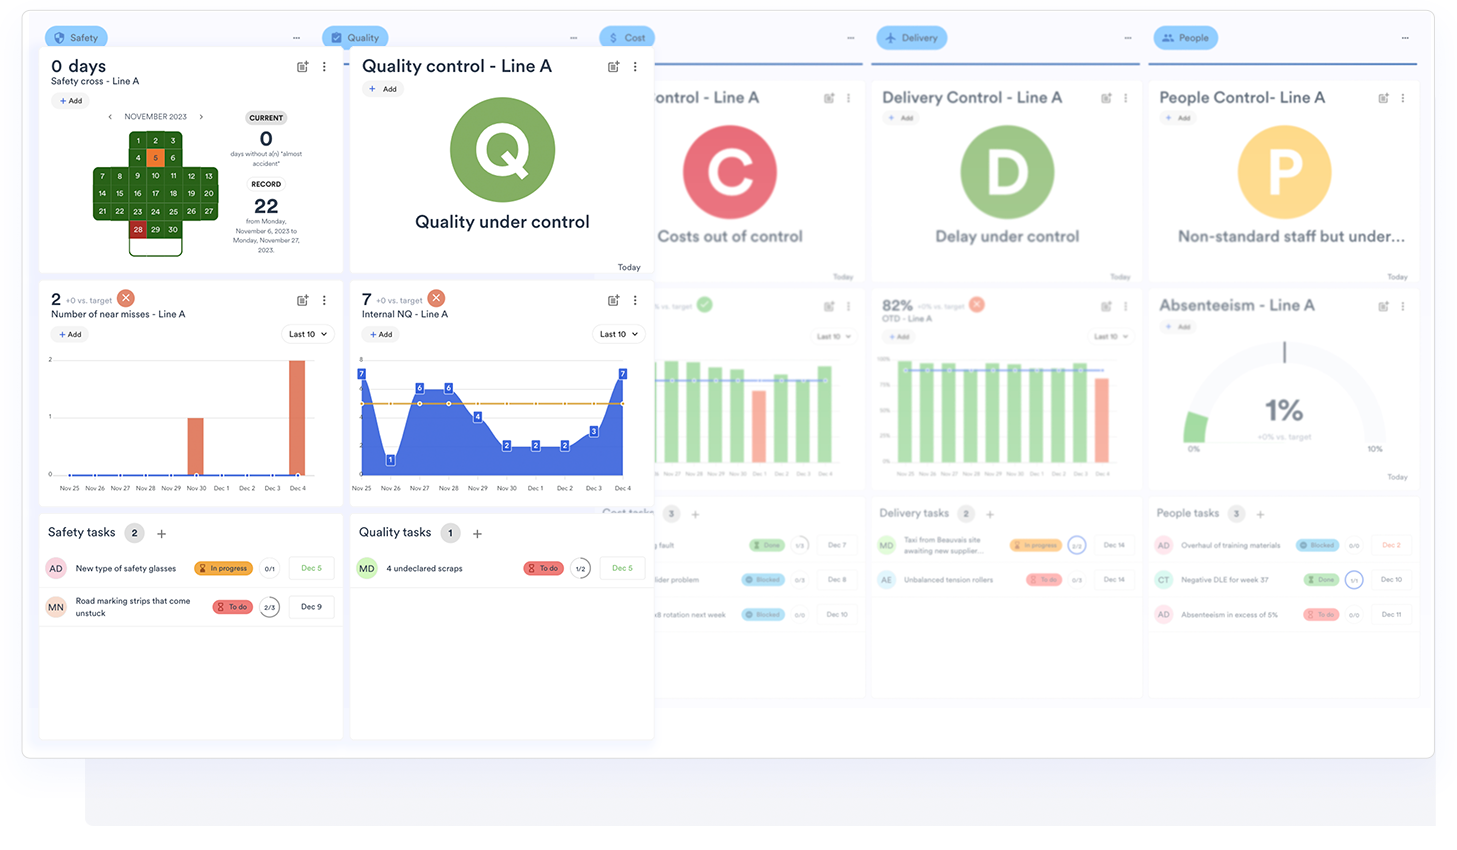1457x850 pixels.
Task: Open the kebab menu on Safety cross card
Action: (x=324, y=67)
